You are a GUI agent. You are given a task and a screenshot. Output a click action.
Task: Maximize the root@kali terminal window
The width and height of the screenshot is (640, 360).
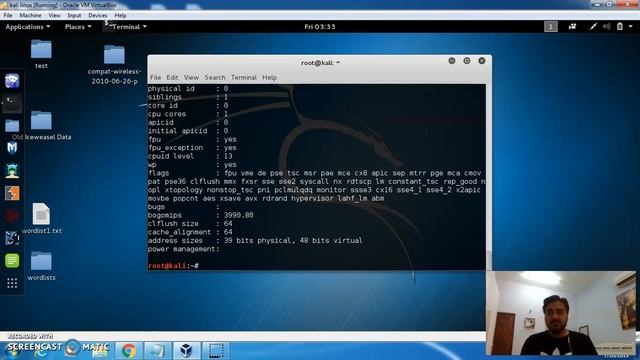tap(467, 61)
